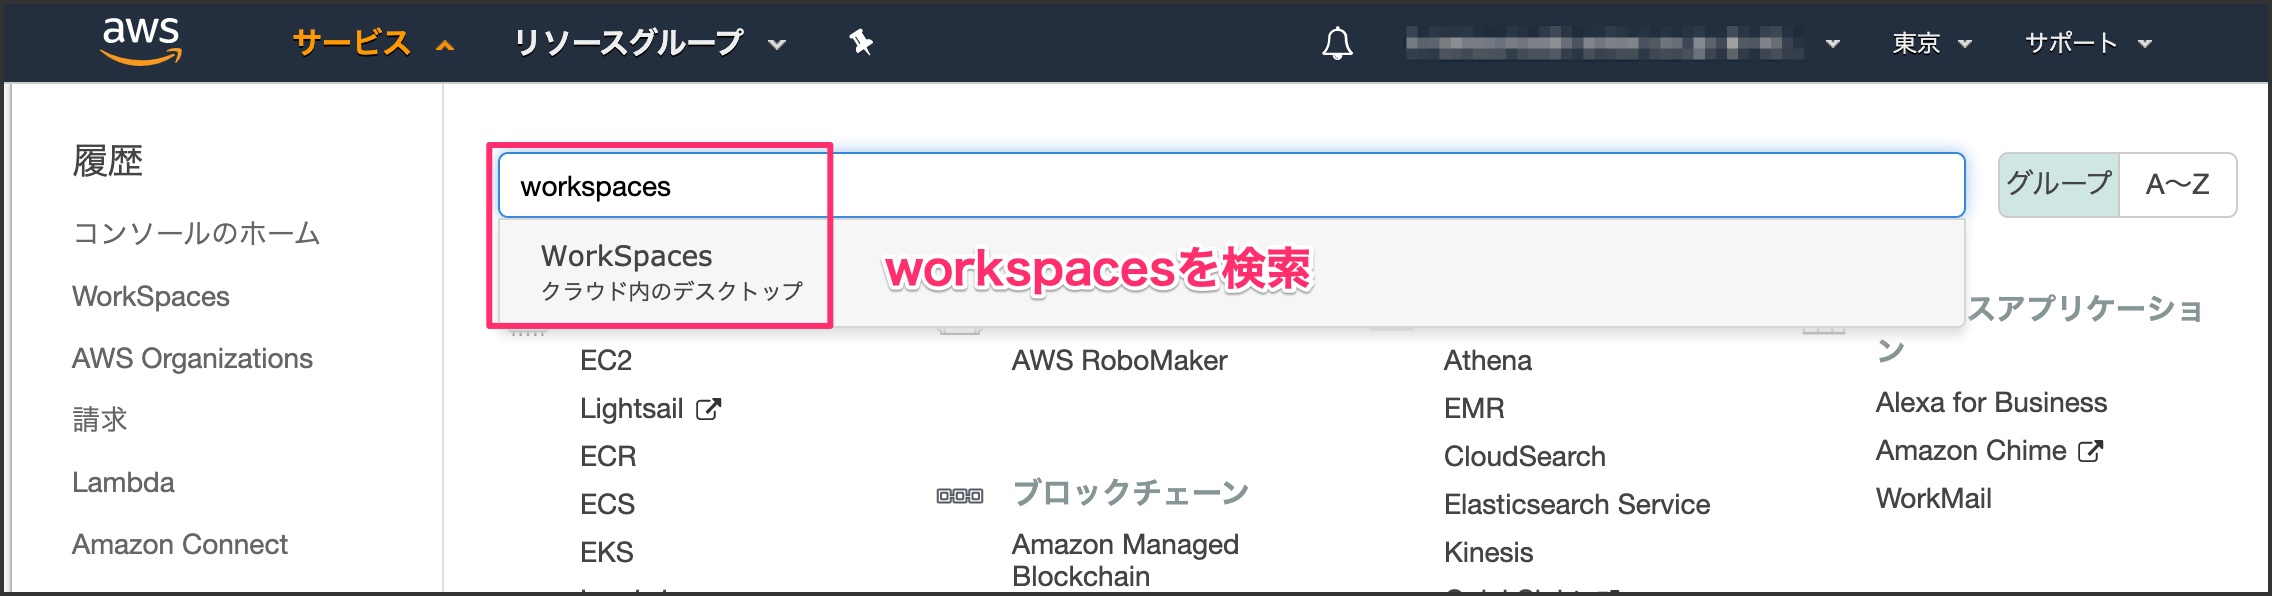Open the EC2 service link
This screenshot has width=2272, height=596.
[x=606, y=361]
